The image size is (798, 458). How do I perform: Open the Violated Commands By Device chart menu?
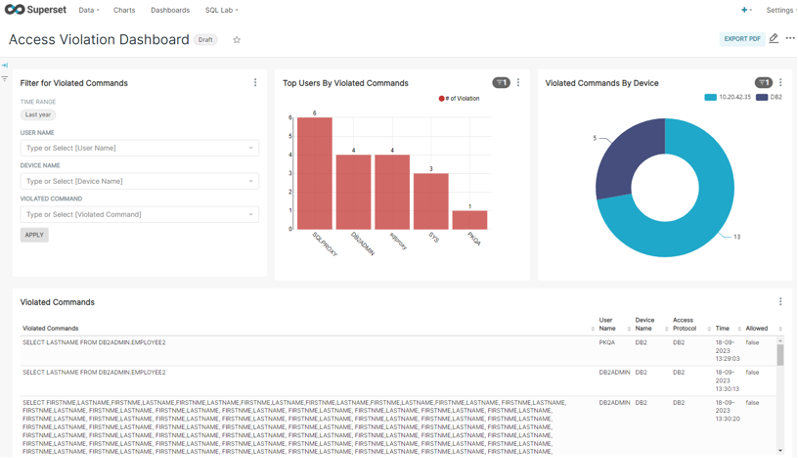[781, 83]
